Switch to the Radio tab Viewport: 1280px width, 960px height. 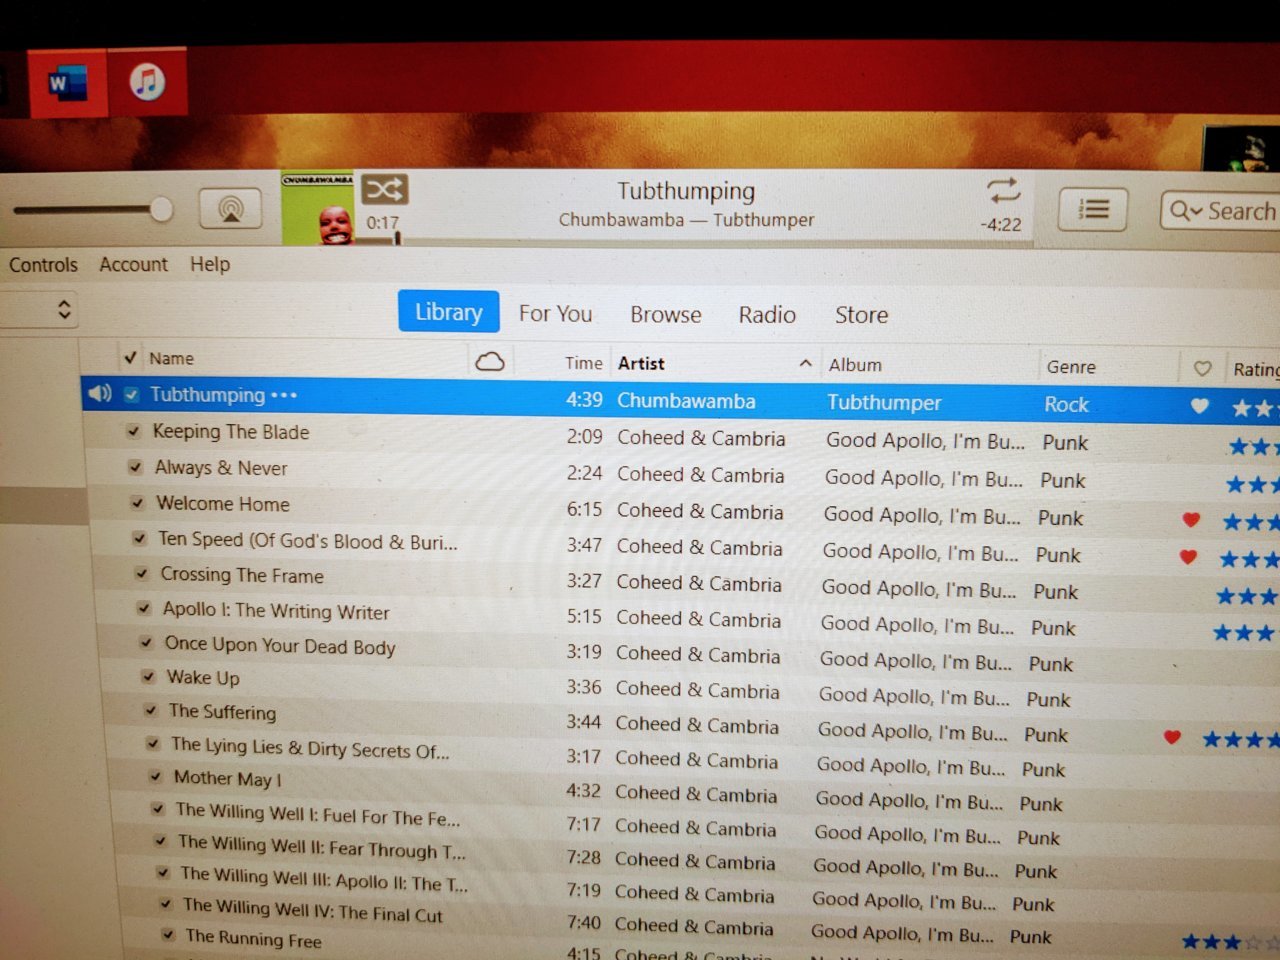click(x=767, y=315)
